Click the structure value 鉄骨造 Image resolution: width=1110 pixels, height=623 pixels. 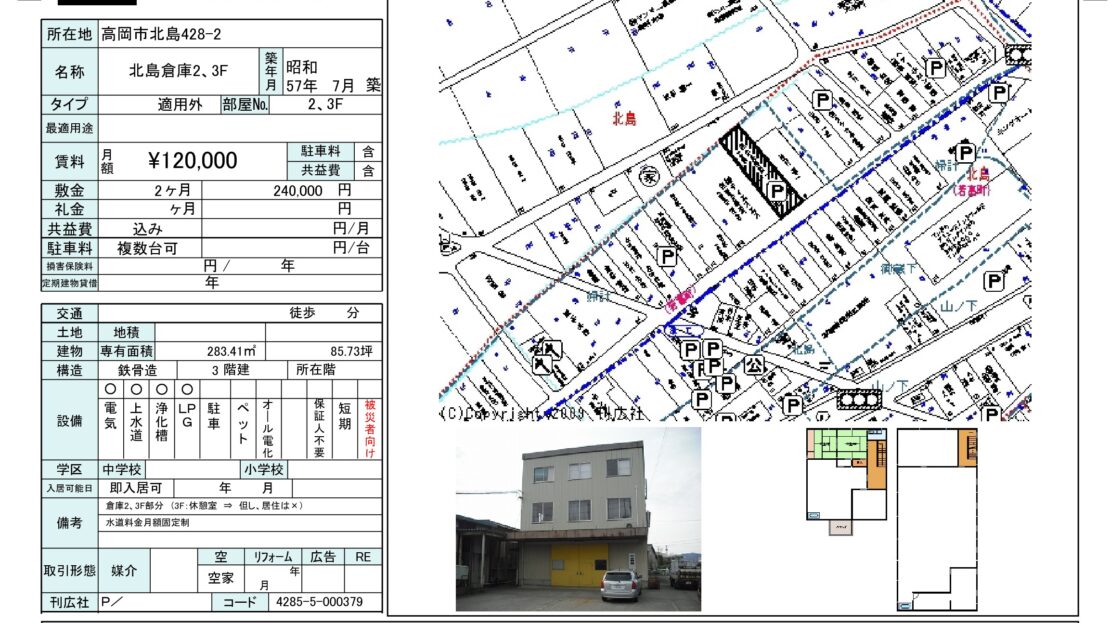[137, 370]
